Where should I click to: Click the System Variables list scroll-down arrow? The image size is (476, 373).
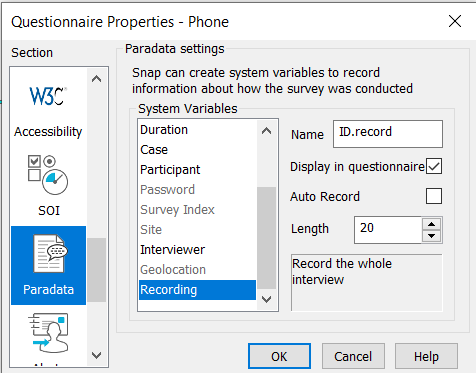click(x=266, y=299)
